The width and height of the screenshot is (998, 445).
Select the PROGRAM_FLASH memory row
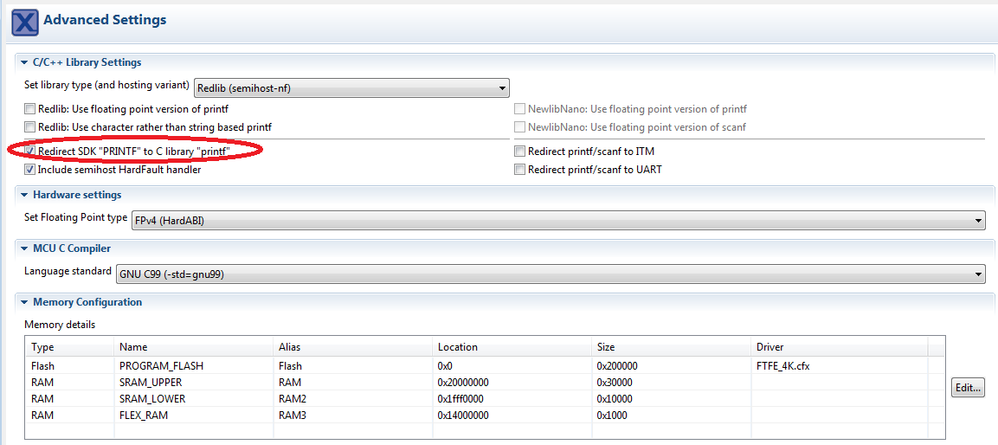[160, 366]
